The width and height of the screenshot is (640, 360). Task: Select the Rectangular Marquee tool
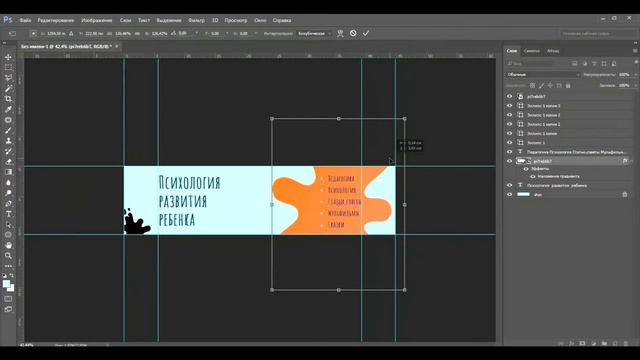(x=8, y=67)
